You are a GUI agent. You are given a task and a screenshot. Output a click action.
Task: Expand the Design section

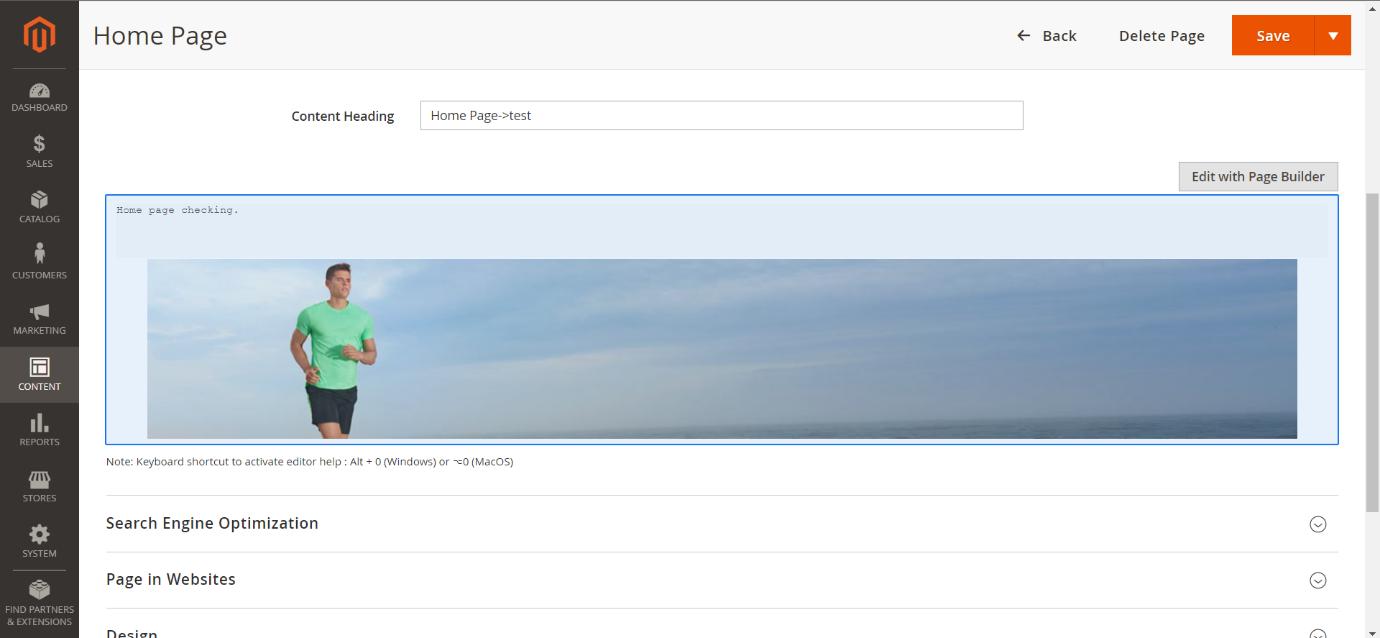pos(1317,632)
